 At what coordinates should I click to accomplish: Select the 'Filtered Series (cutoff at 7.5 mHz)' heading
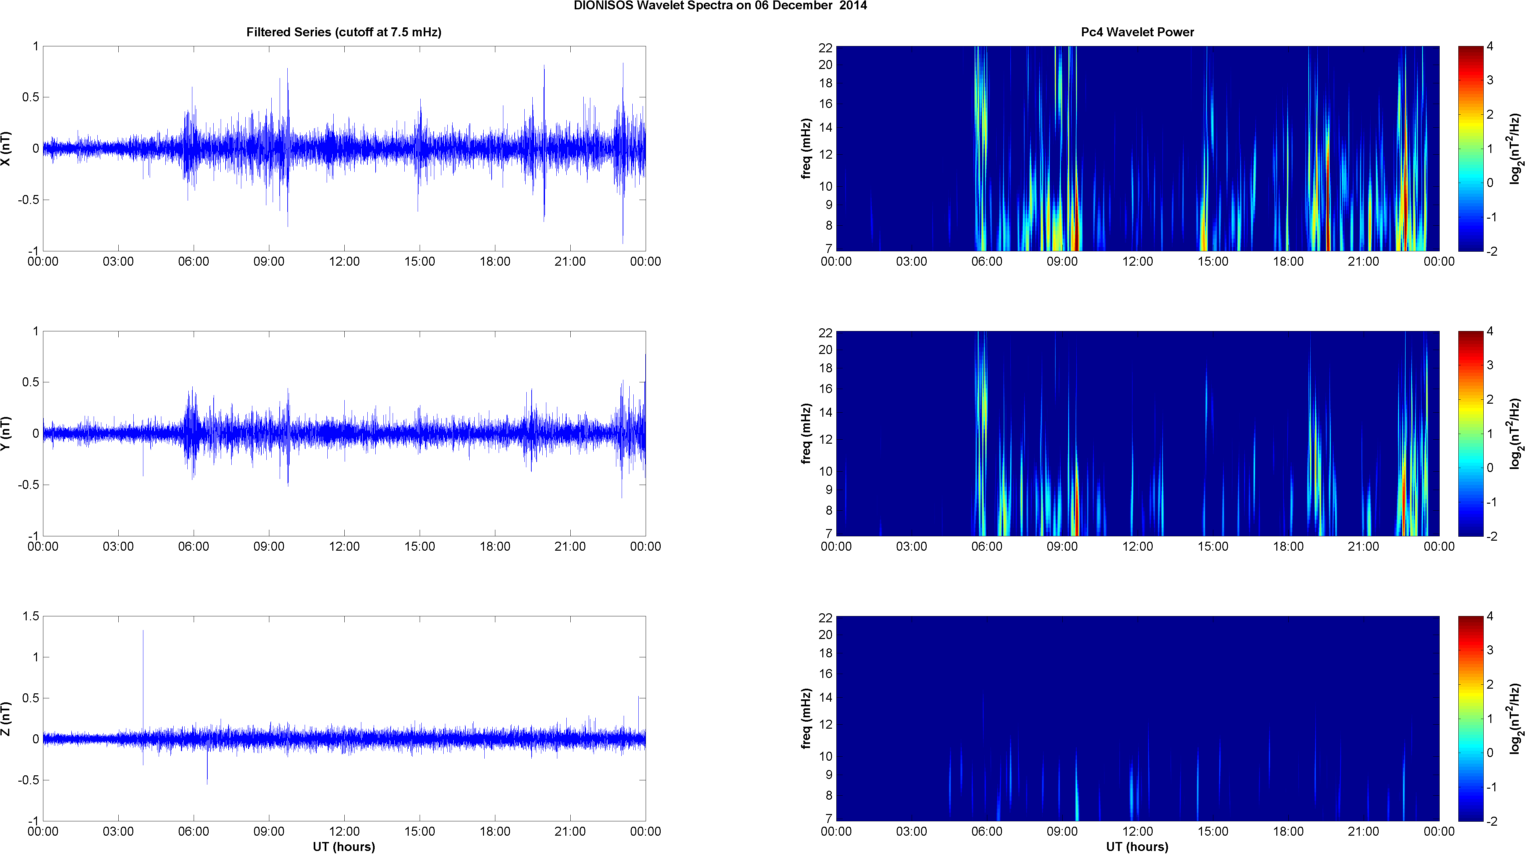(x=344, y=32)
